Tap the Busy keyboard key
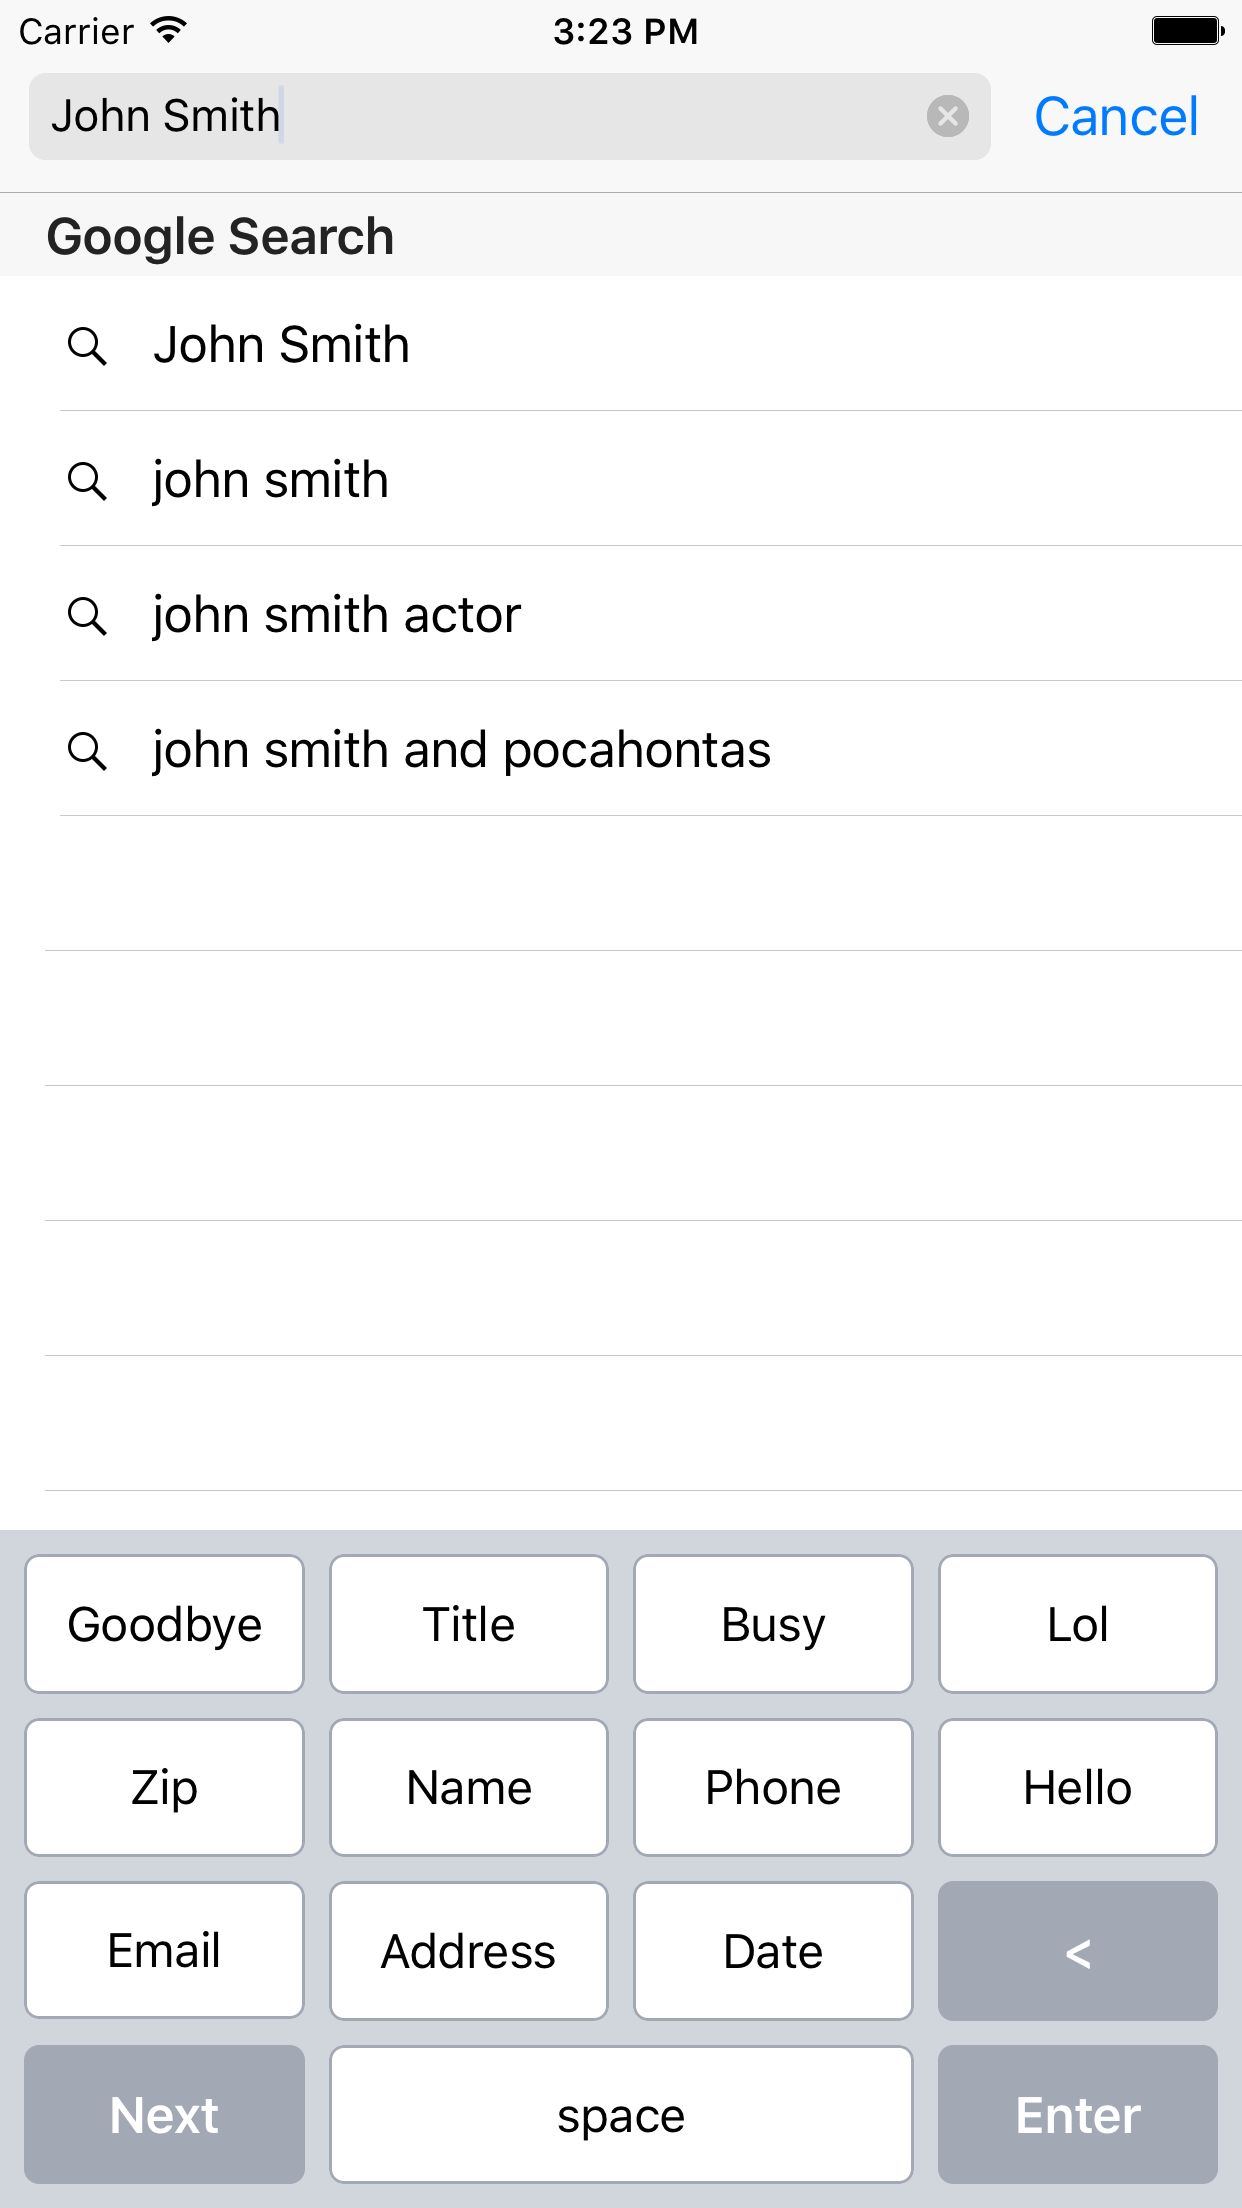 tap(773, 1624)
